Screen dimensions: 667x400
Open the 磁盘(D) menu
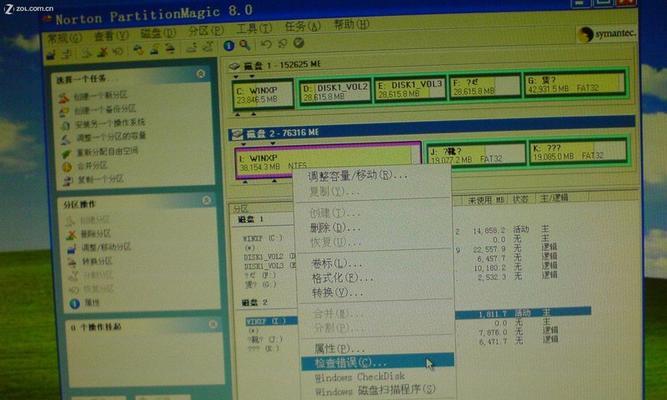click(x=157, y=33)
